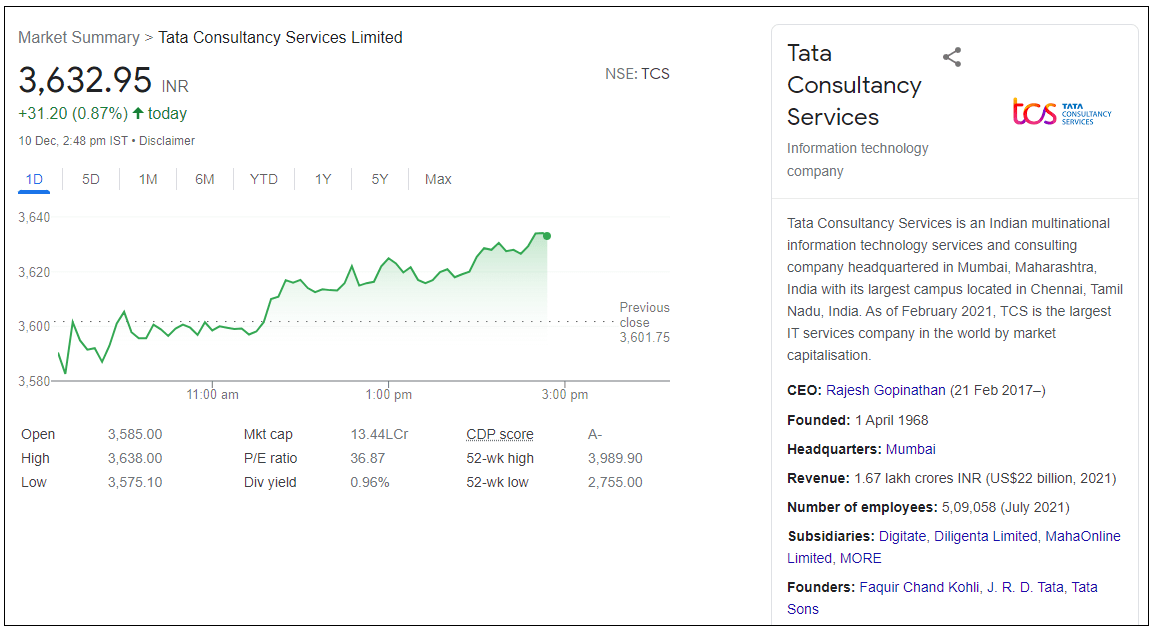This screenshot has height=629, width=1153.
Task: Select the 1D chart range tab
Action: [x=35, y=180]
